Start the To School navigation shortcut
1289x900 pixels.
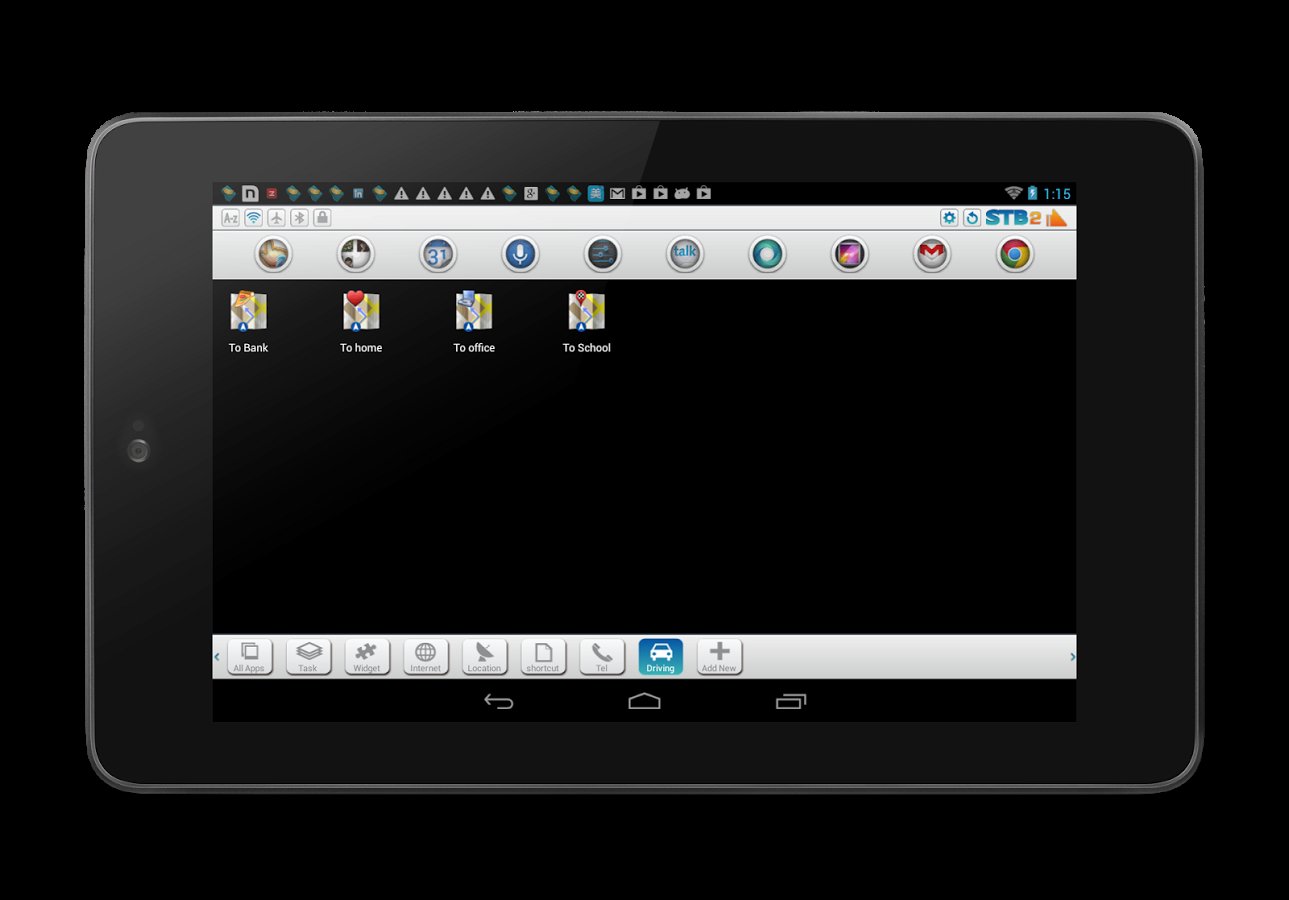(x=586, y=312)
